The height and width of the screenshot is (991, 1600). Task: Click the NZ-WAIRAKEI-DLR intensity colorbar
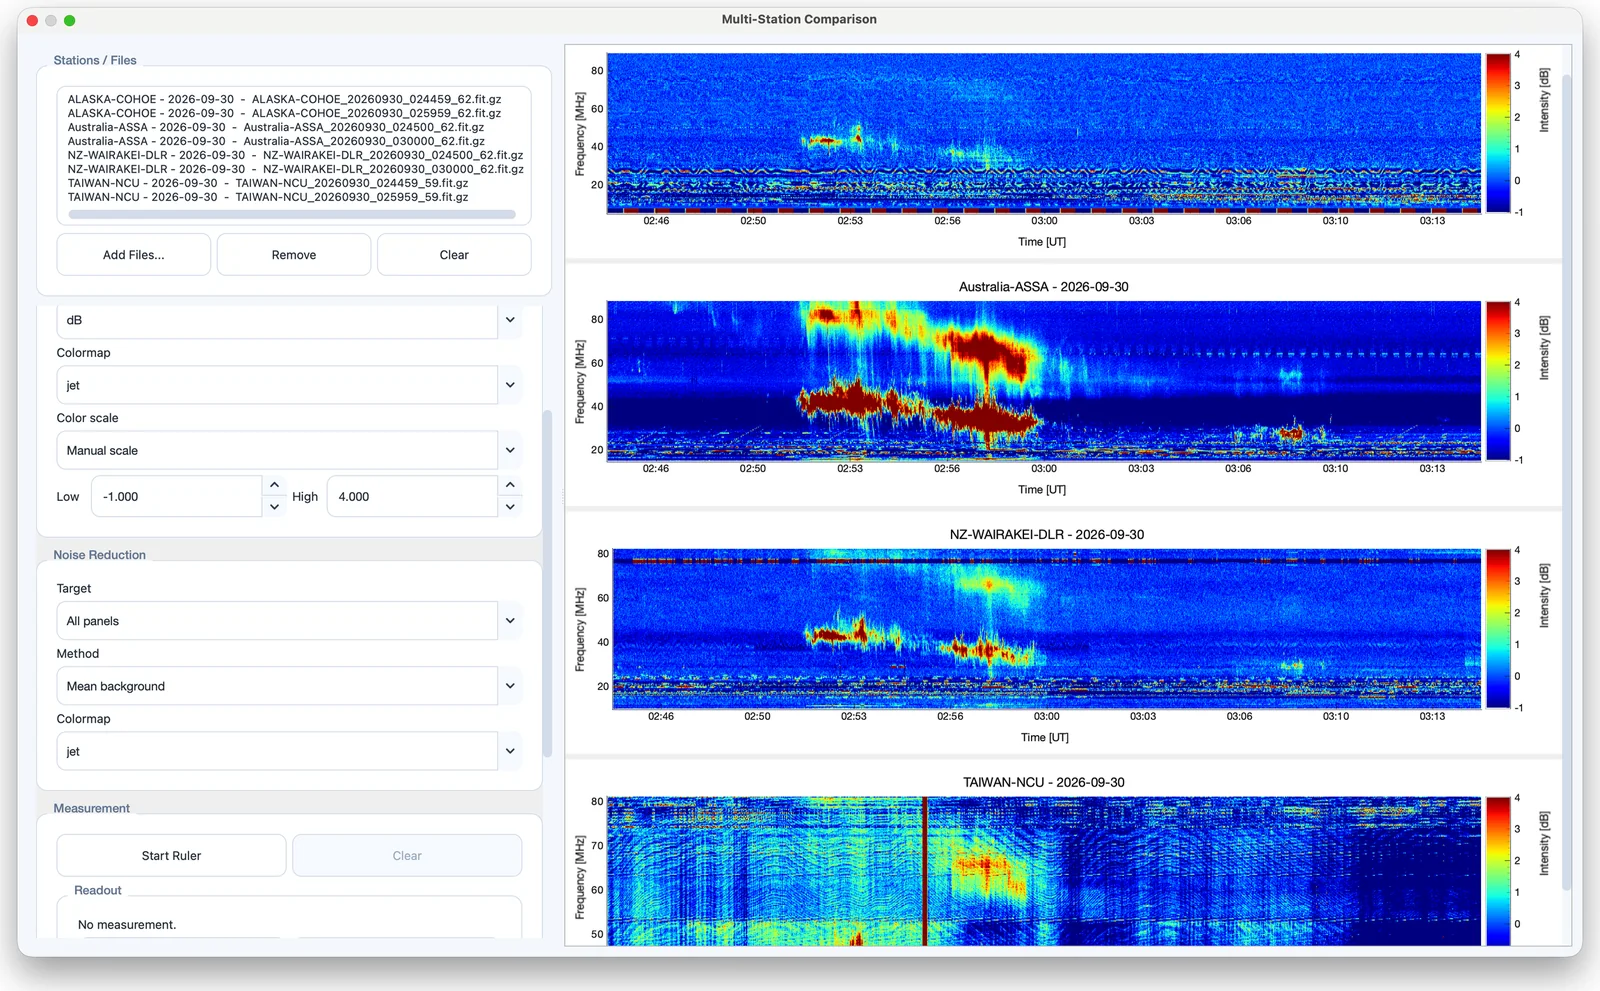(x=1498, y=628)
